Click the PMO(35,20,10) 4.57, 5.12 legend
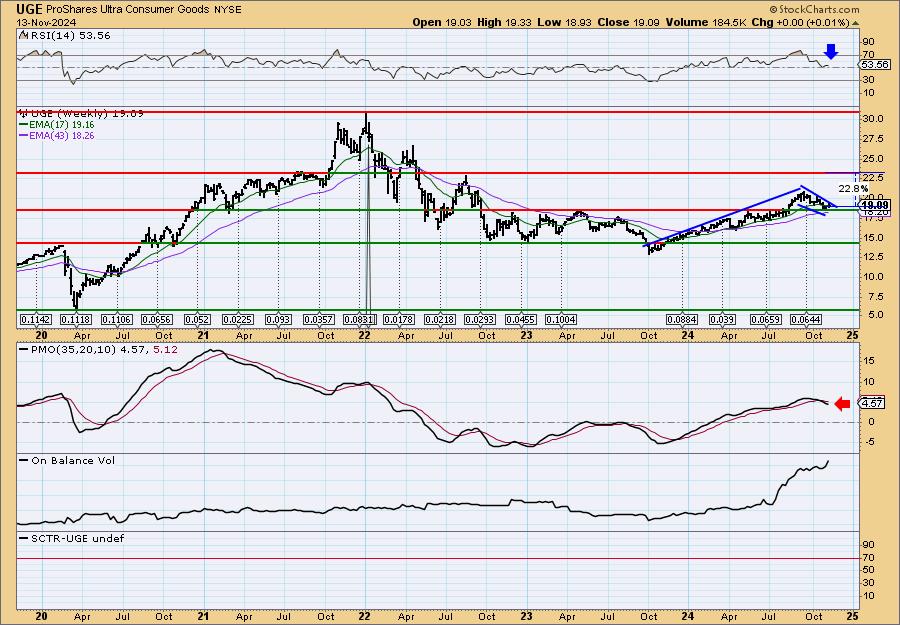This screenshot has height=625, width=900. pos(98,348)
